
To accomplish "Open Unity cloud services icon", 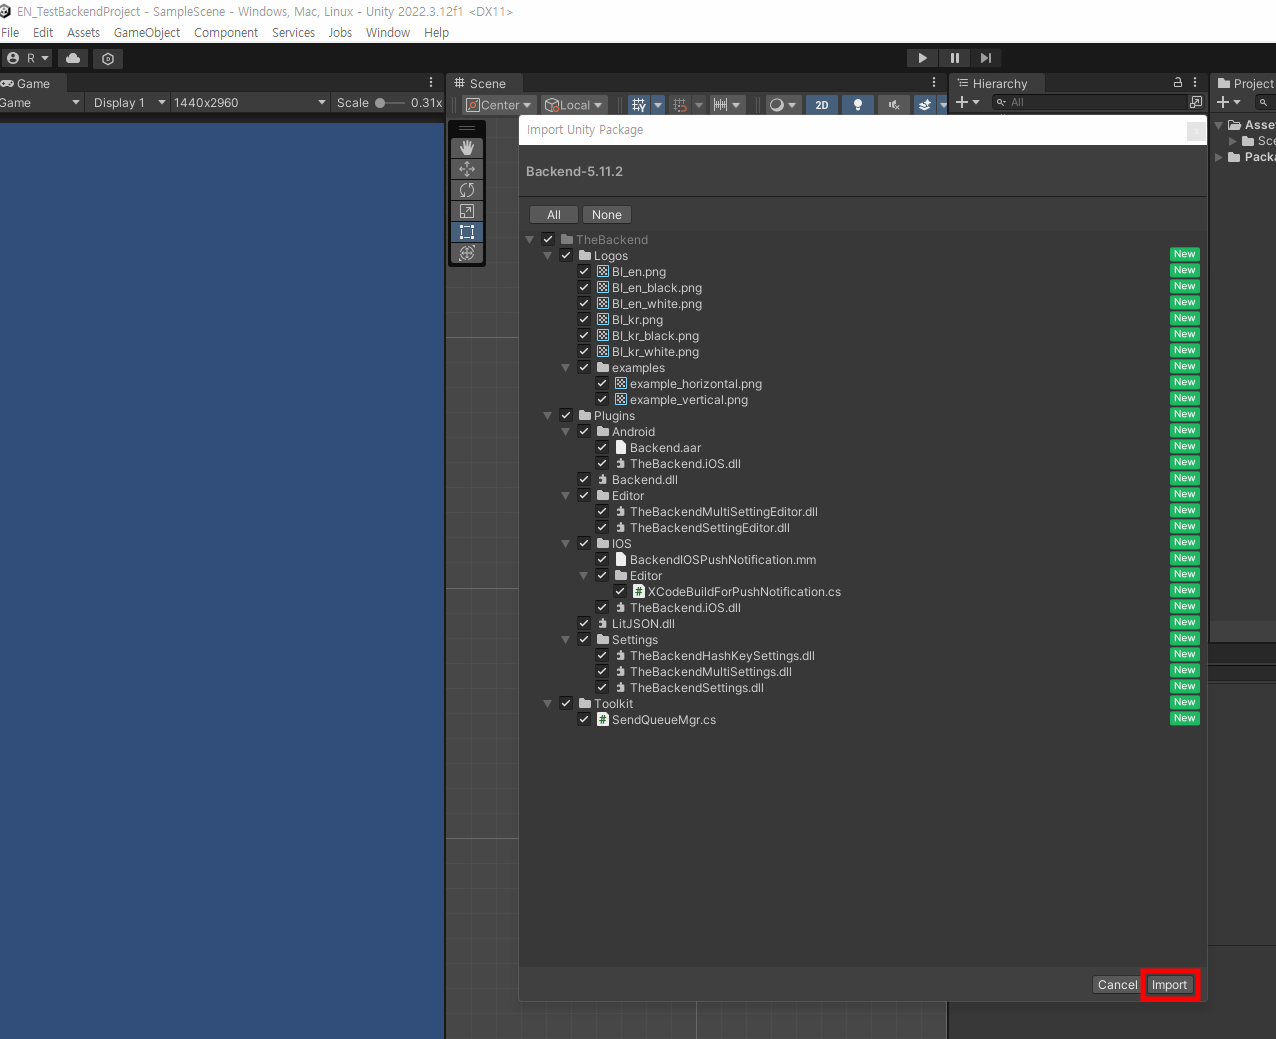I will pos(73,58).
